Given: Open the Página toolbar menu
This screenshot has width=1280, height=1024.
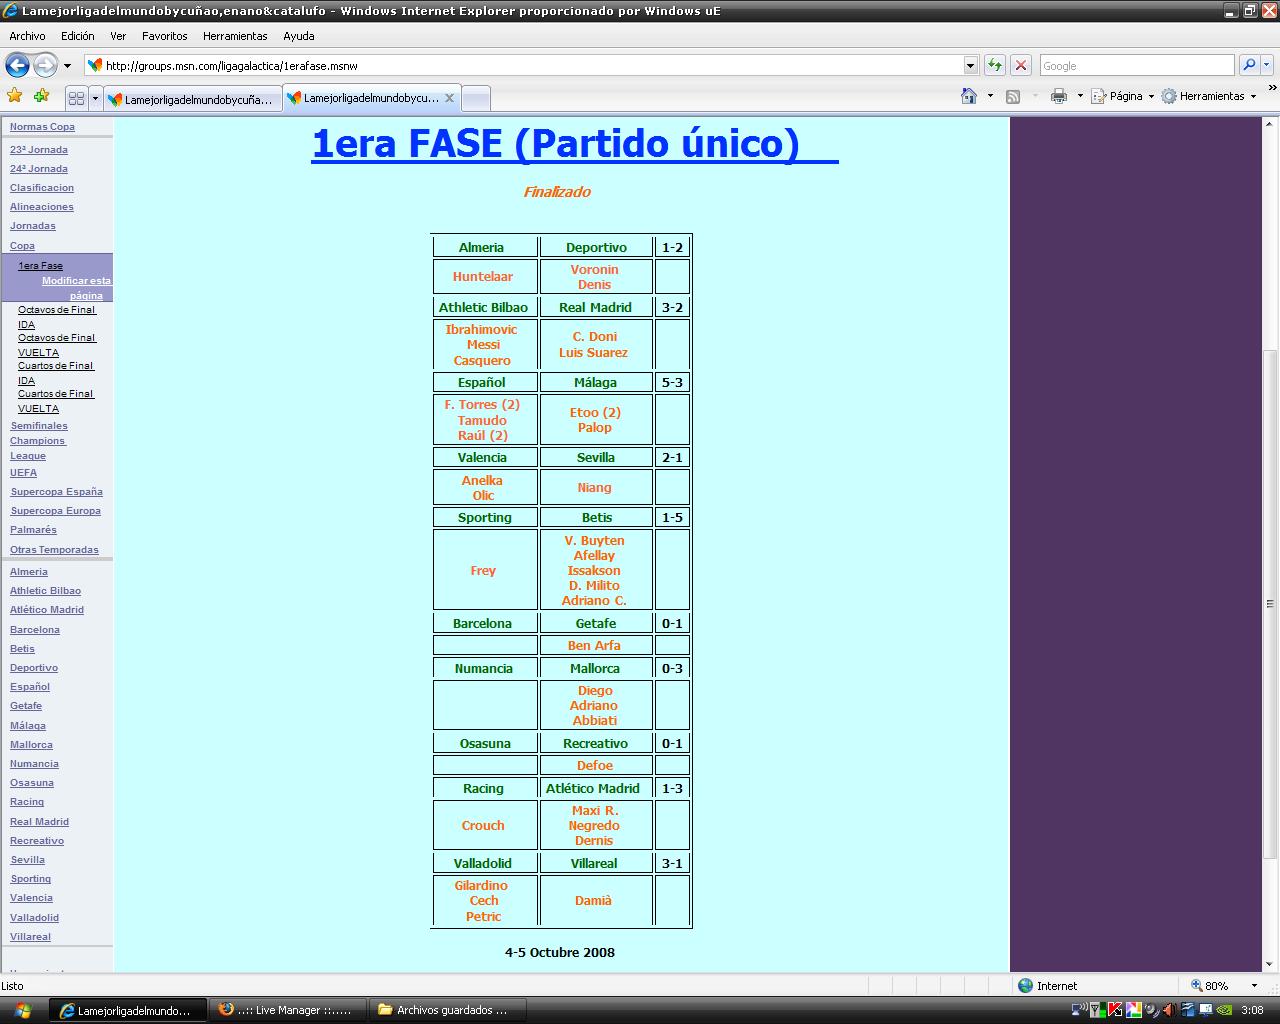Looking at the screenshot, I should 1122,96.
